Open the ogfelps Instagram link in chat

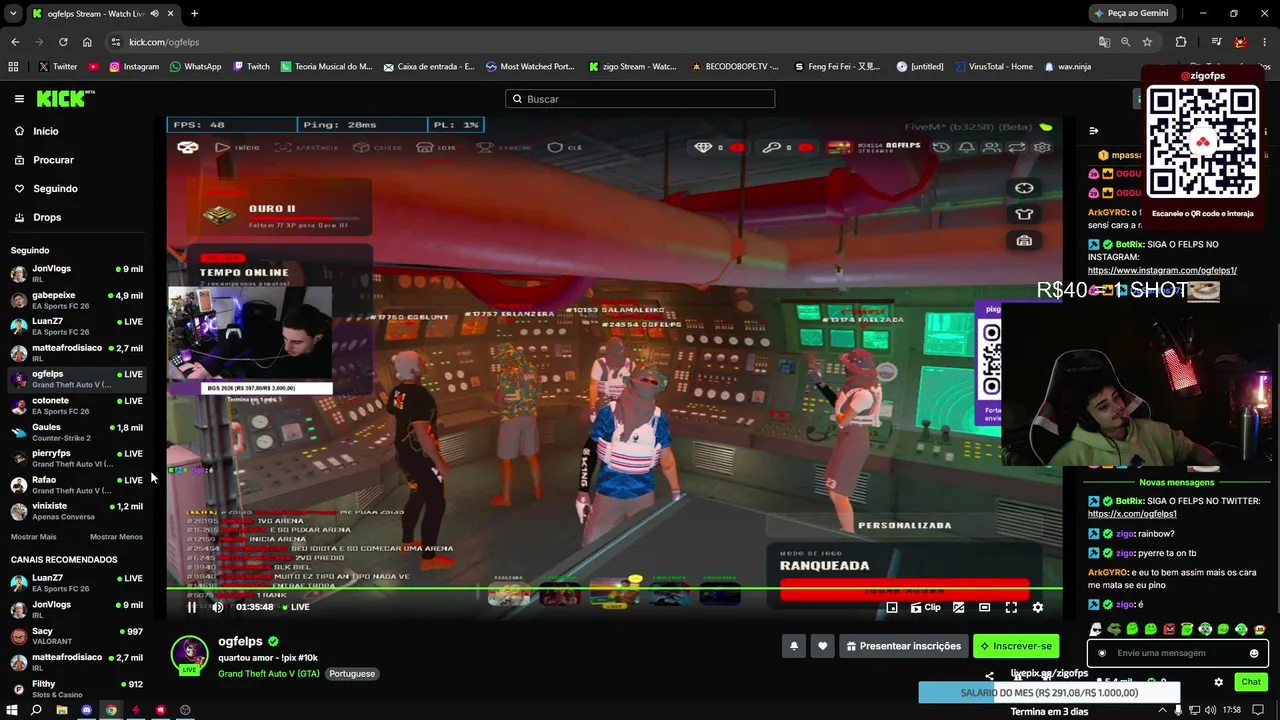(x=1162, y=270)
